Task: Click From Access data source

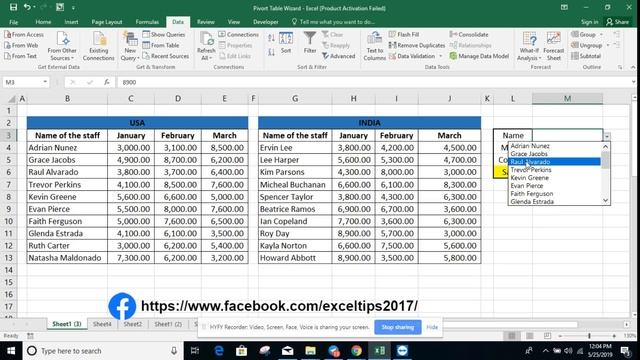Action: (24, 35)
